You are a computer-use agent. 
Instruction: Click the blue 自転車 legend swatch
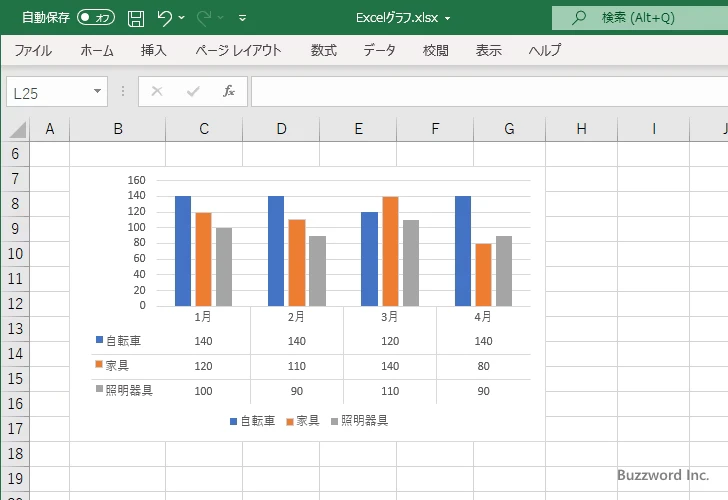(x=233, y=421)
